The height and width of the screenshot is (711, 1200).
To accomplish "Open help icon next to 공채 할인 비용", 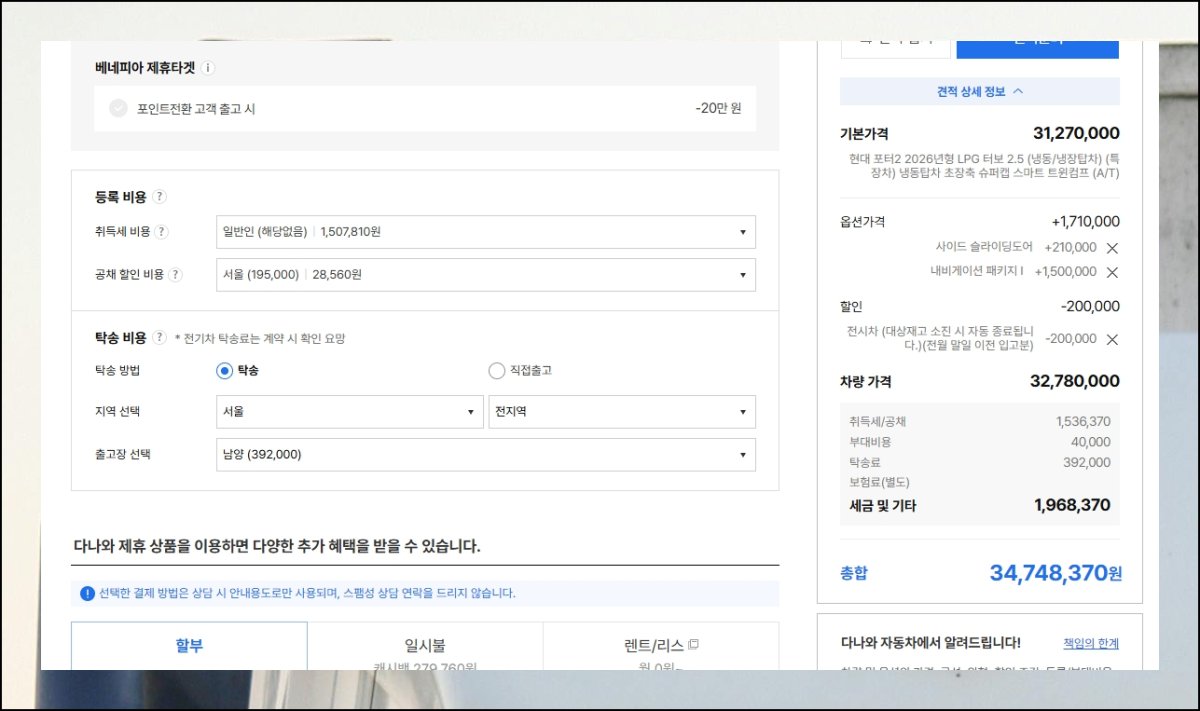I will click(x=175, y=275).
